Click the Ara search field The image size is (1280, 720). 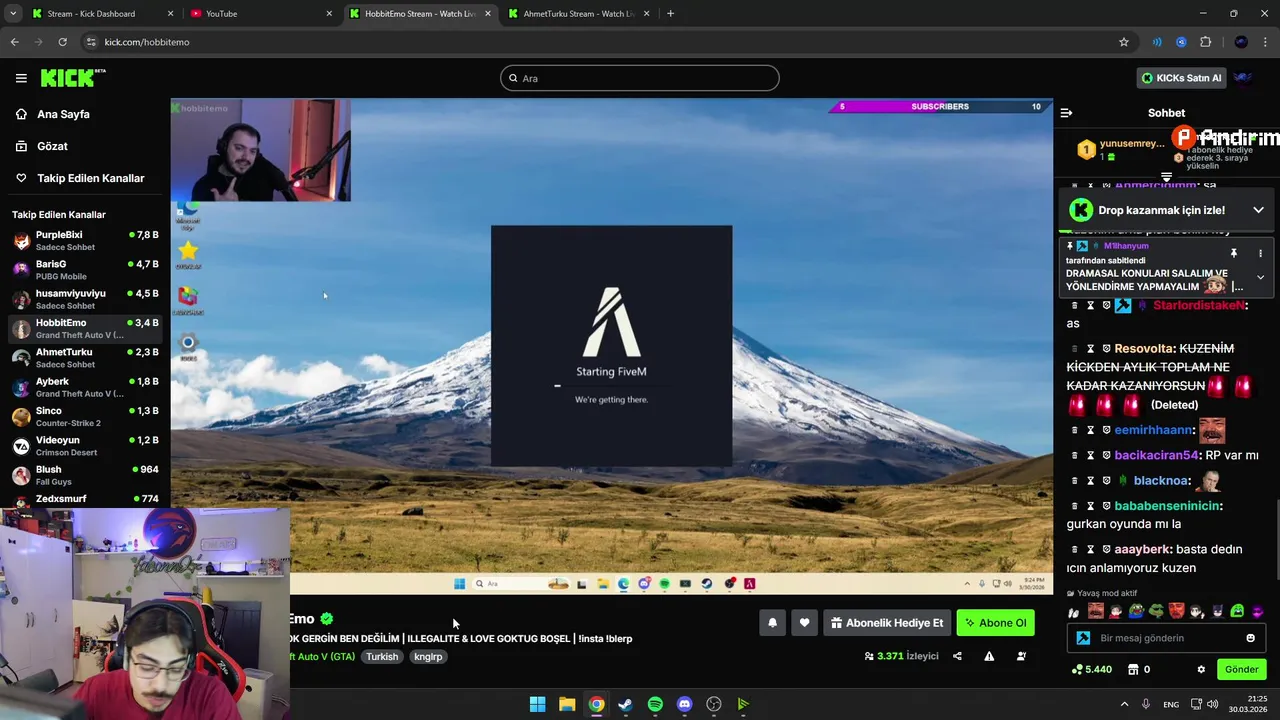[x=640, y=78]
